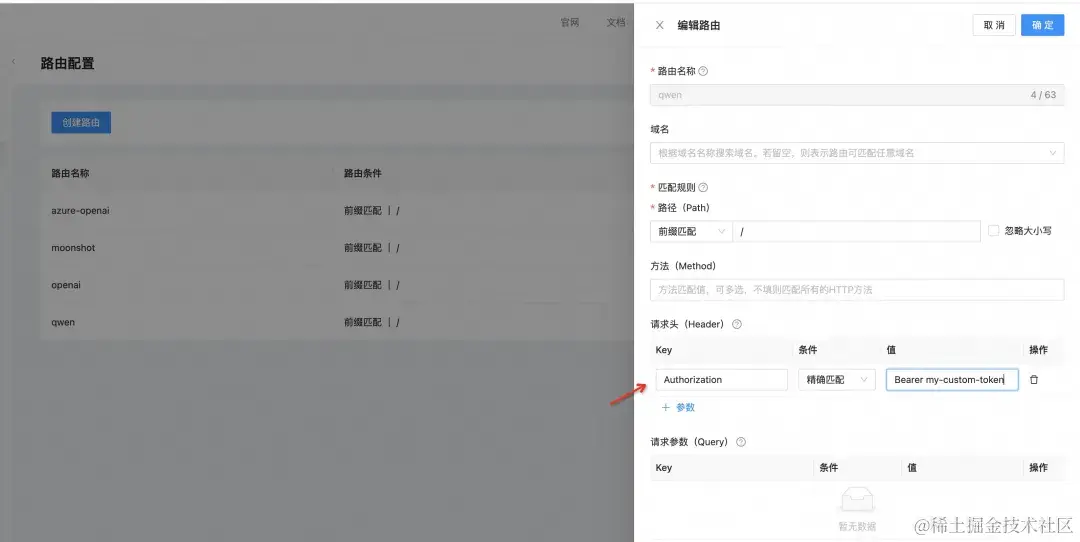
Task: Click the help icon next to 请求参数 (Query)
Action: [740, 442]
